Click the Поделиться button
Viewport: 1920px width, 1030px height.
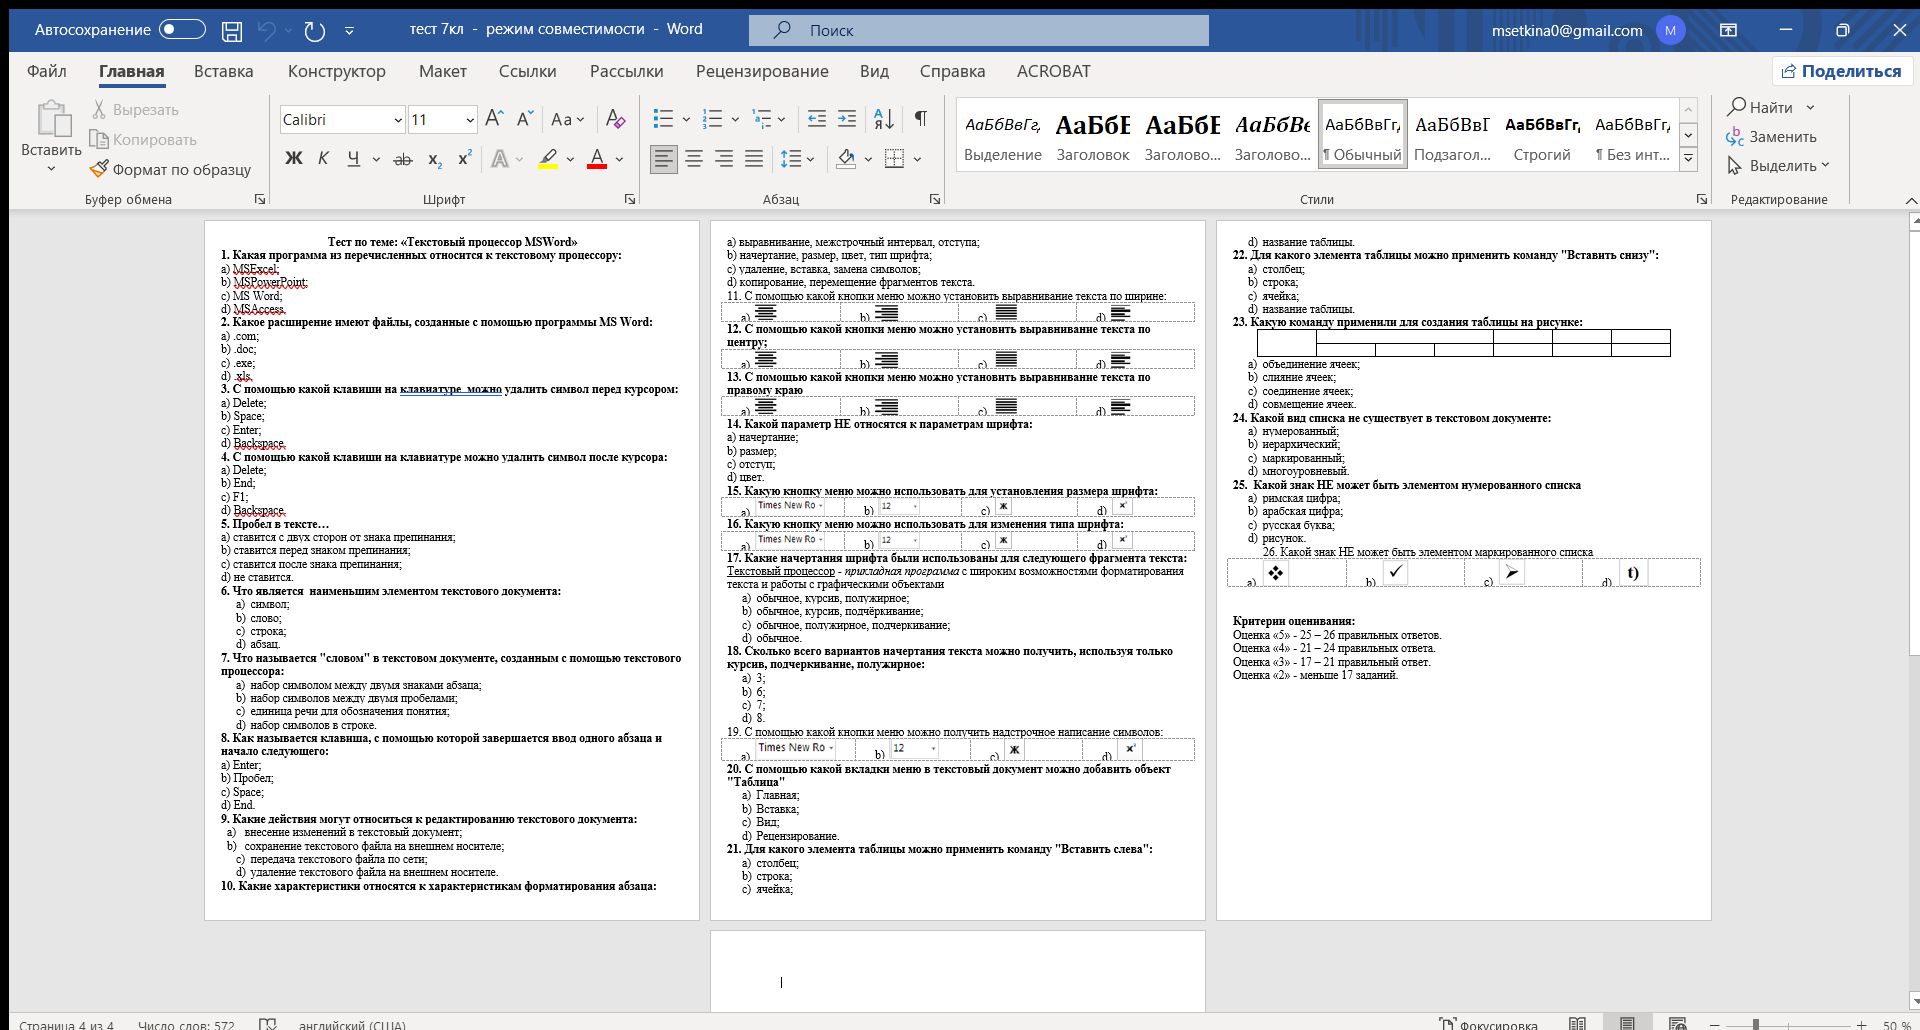pyautogui.click(x=1842, y=71)
